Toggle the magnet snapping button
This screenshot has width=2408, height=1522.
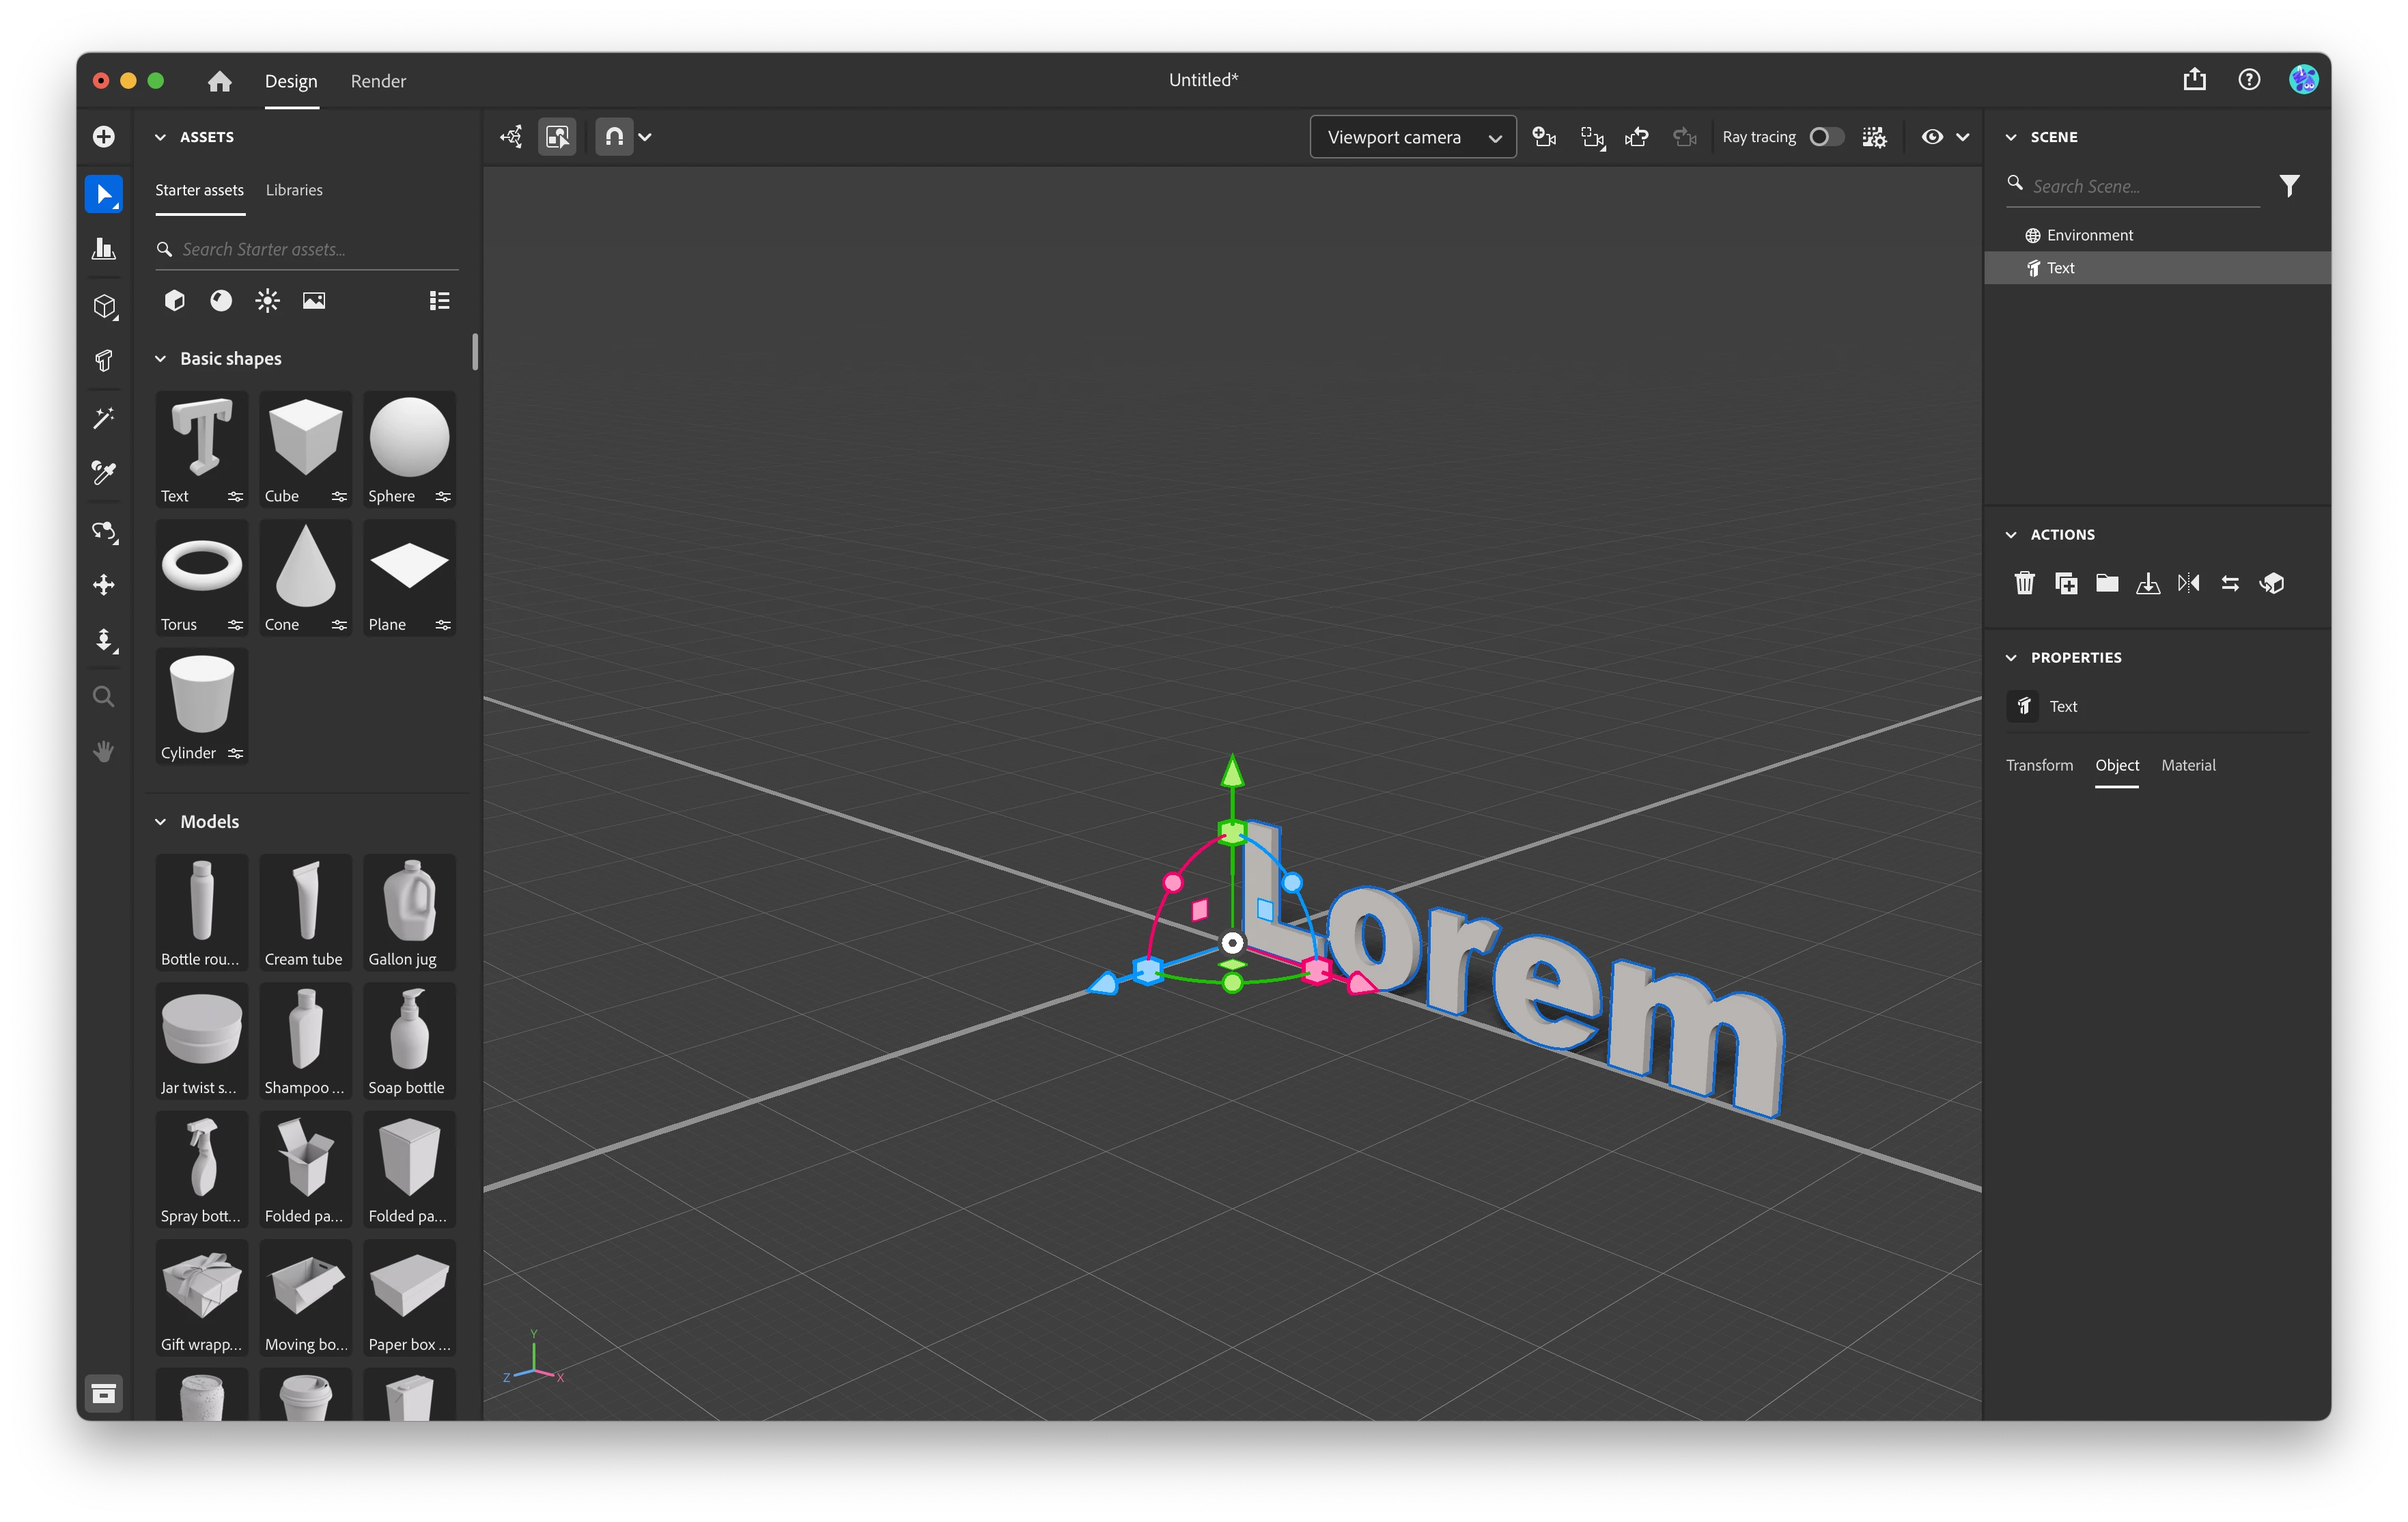[x=614, y=137]
